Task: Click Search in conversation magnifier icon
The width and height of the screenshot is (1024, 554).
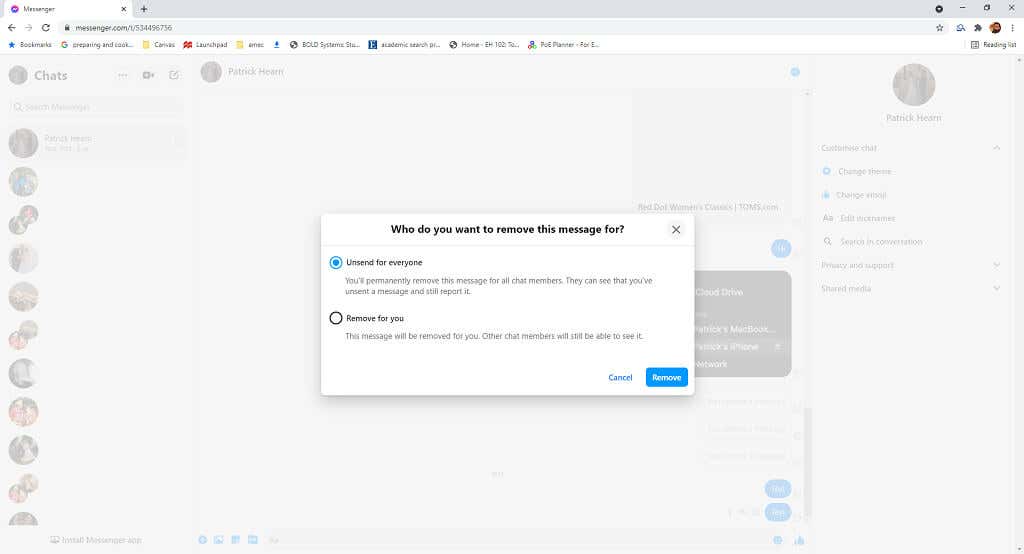Action: click(827, 242)
